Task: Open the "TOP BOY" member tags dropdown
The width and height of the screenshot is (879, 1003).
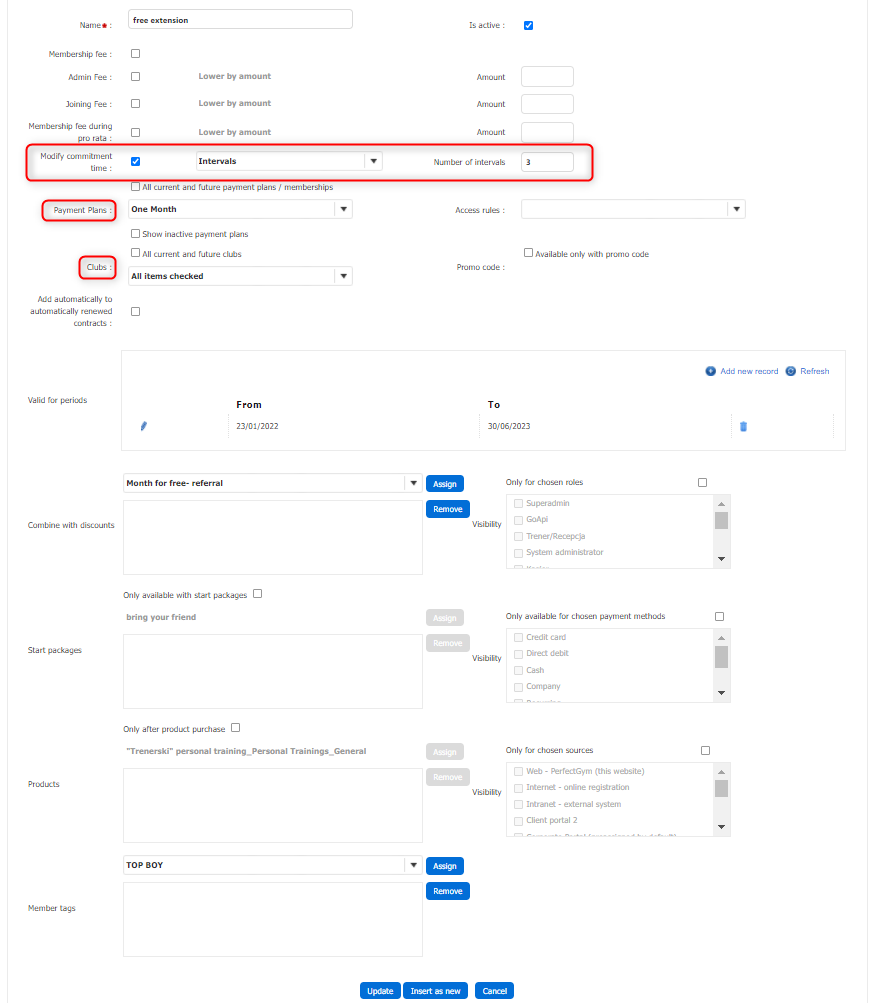Action: 413,865
